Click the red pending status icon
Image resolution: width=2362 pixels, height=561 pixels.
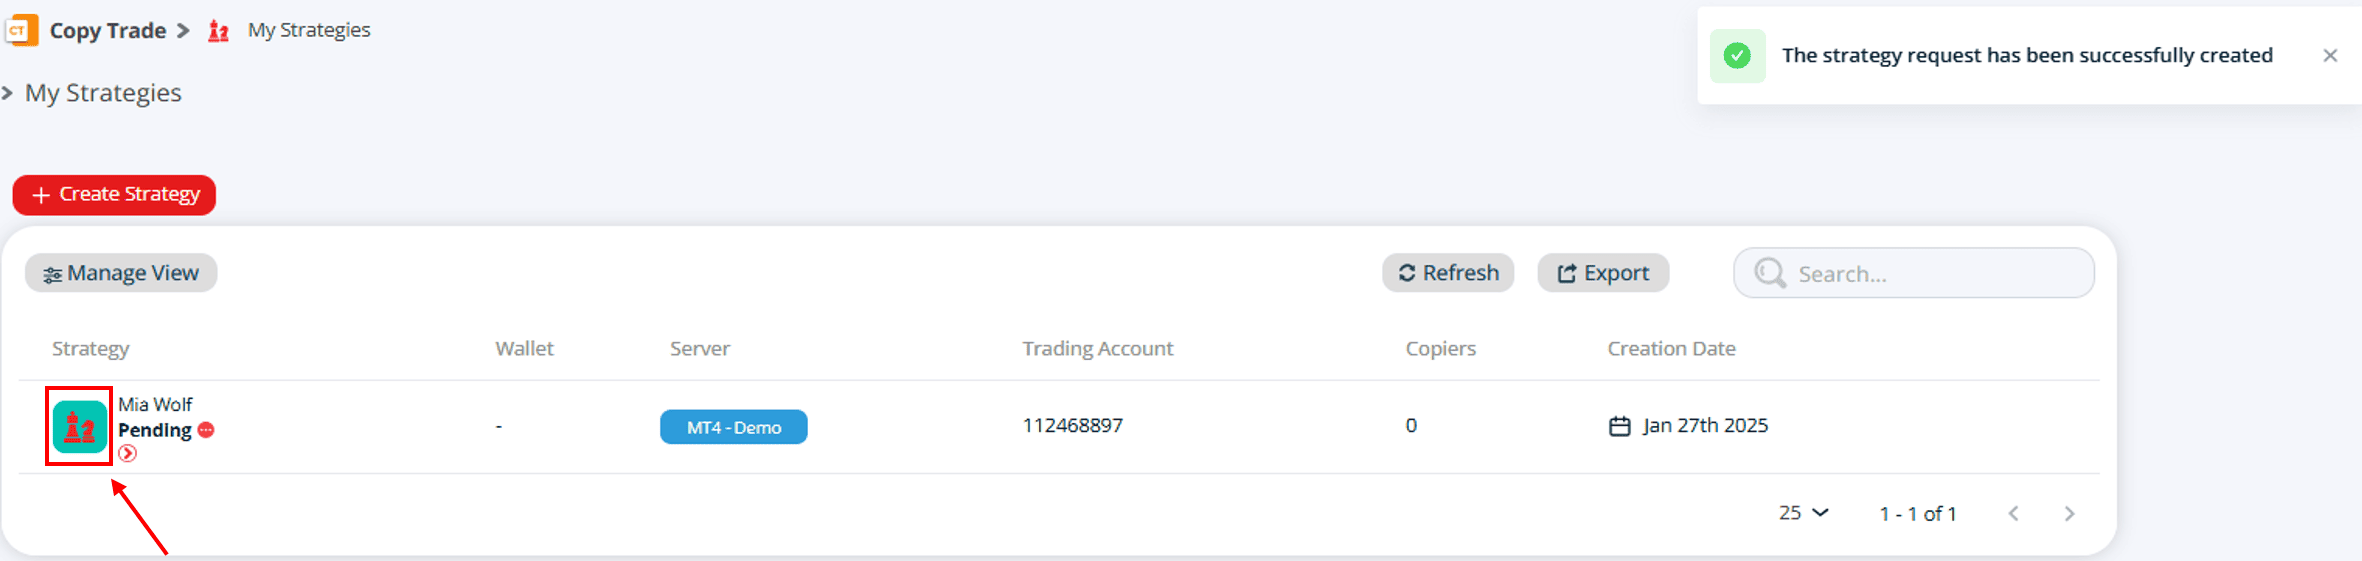[206, 430]
